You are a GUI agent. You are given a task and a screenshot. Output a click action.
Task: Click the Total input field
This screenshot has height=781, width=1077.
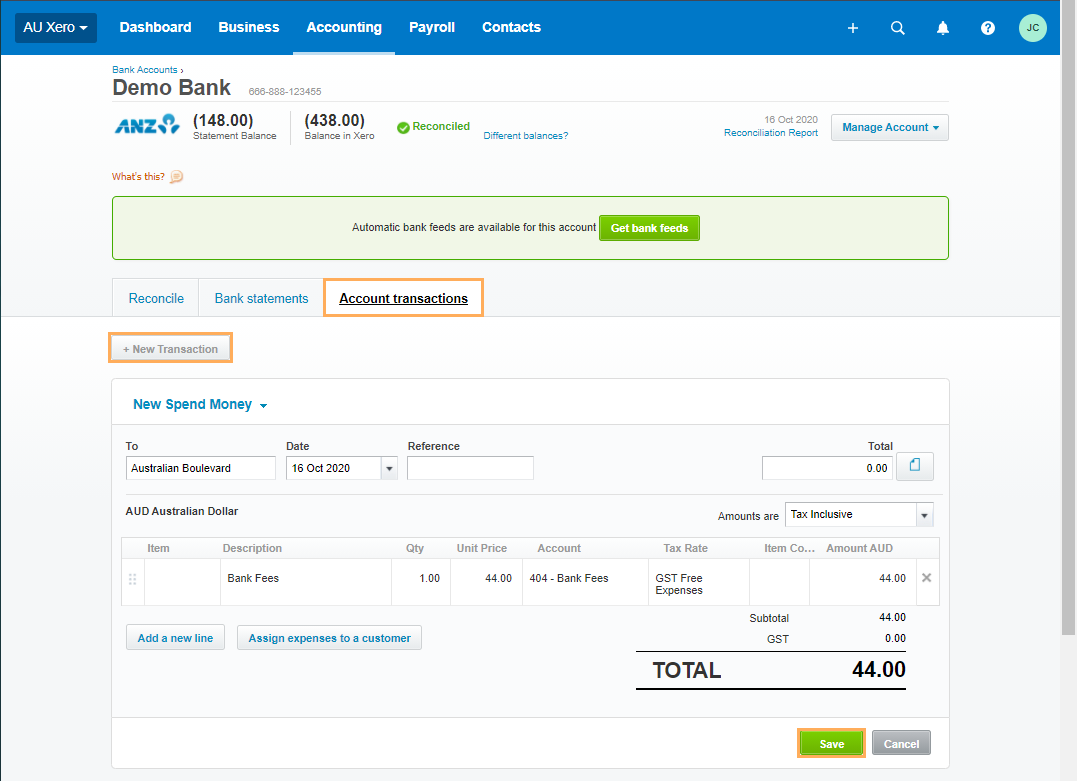(827, 468)
